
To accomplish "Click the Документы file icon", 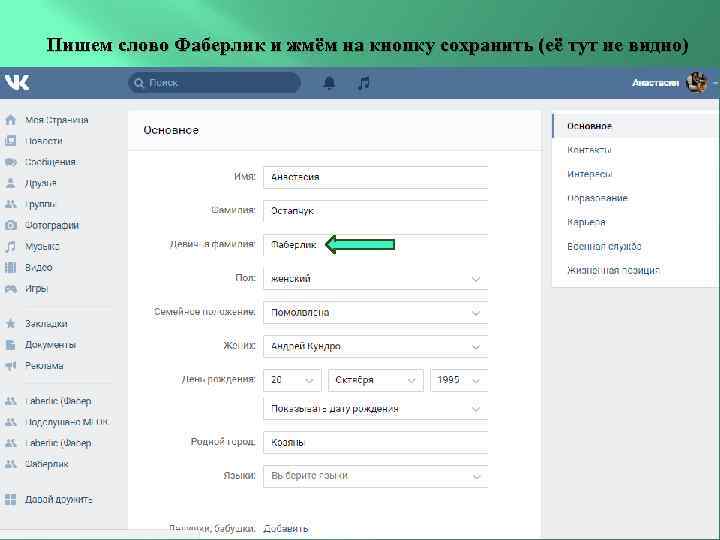I will 11,345.
